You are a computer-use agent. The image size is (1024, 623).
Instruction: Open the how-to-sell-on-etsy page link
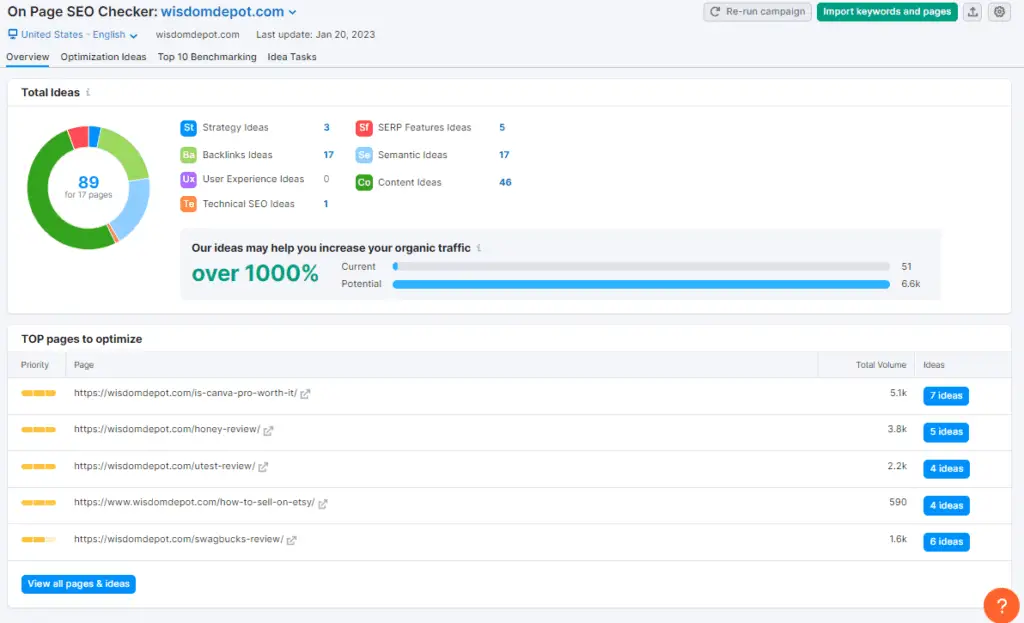tap(195, 502)
